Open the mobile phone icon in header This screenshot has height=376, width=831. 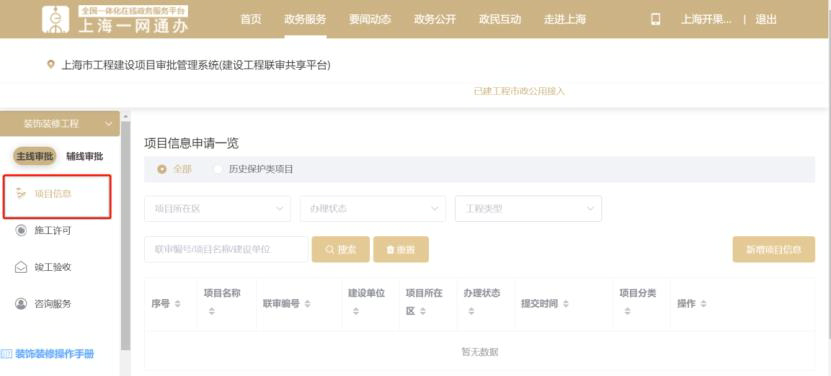pyautogui.click(x=656, y=20)
